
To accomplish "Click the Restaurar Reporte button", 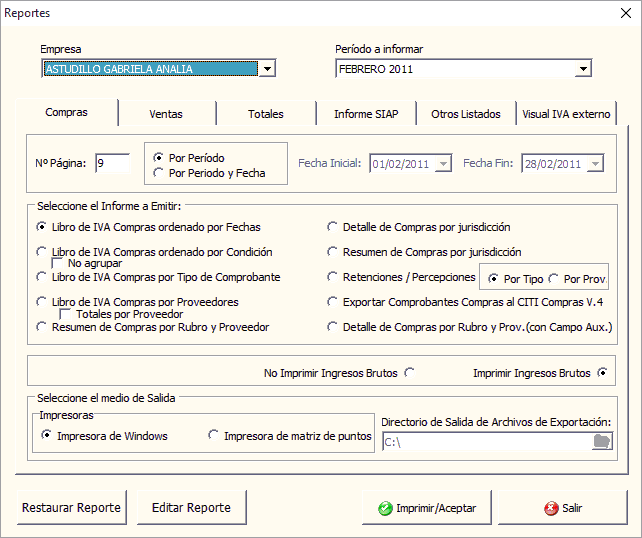I will (x=71, y=508).
